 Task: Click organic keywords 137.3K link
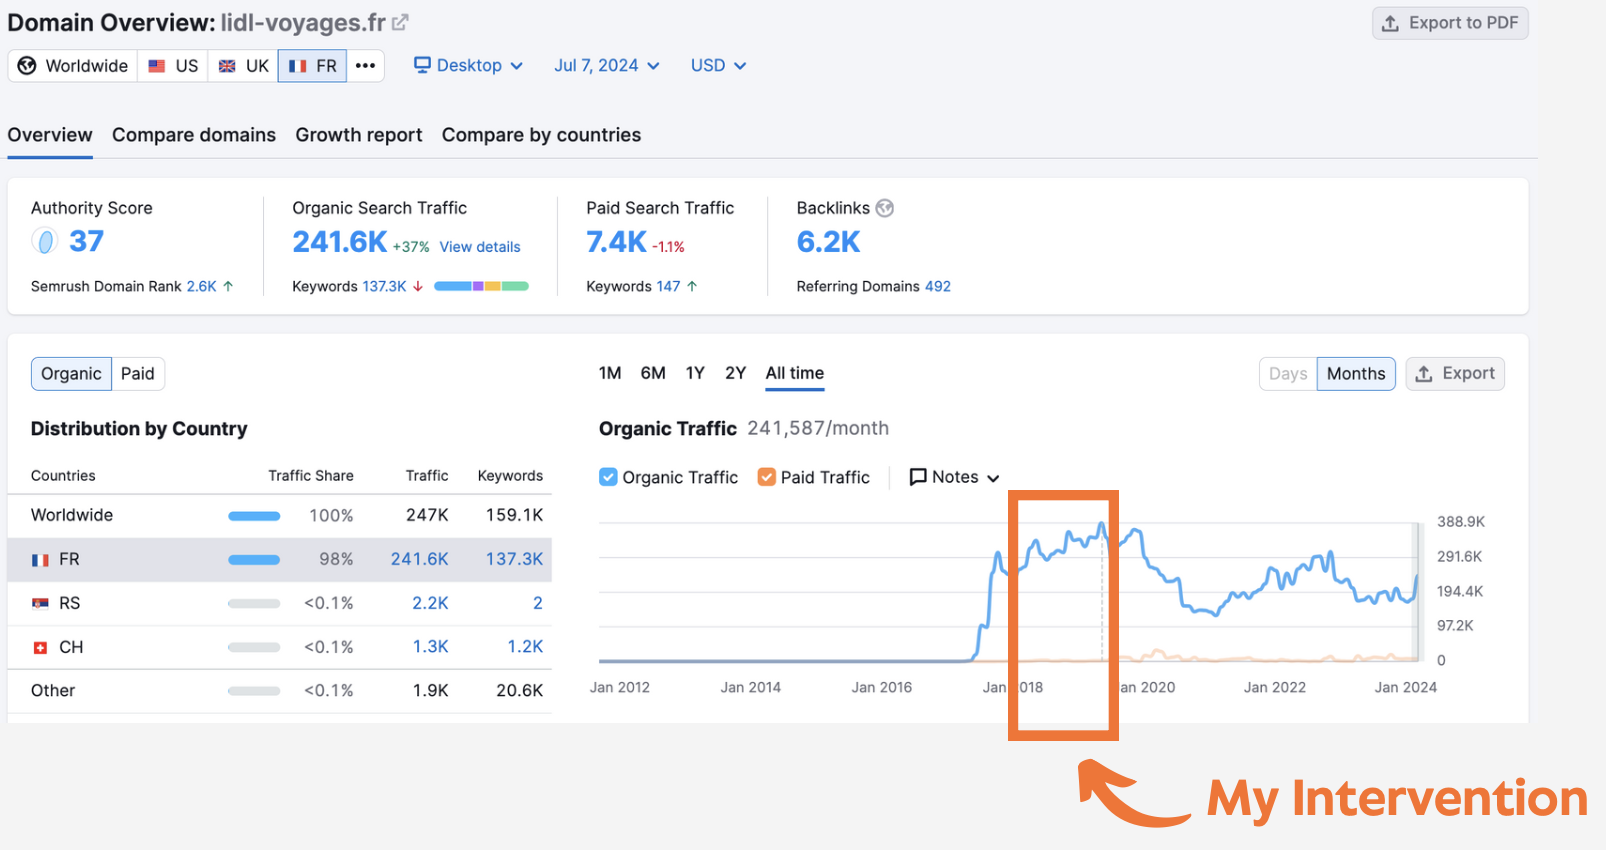[x=384, y=286]
